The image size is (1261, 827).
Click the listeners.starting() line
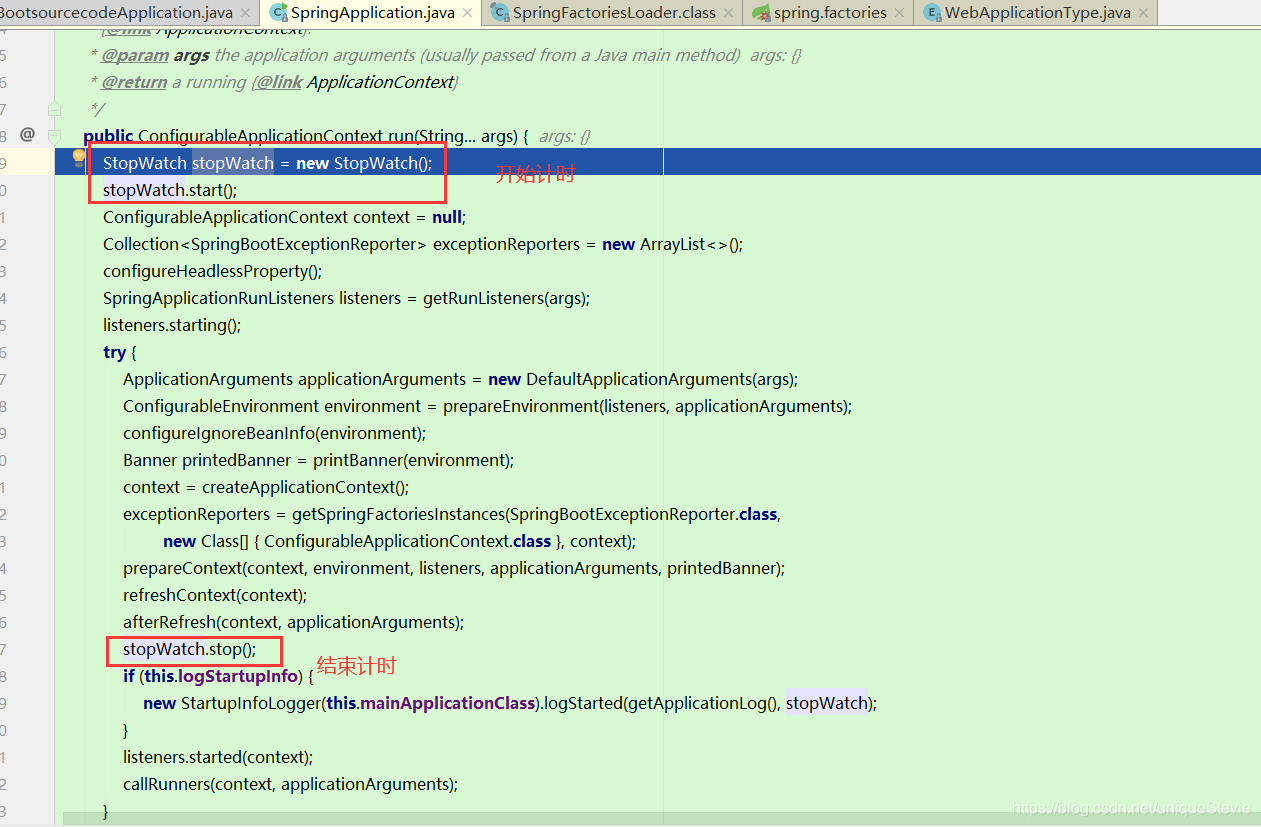coord(172,325)
